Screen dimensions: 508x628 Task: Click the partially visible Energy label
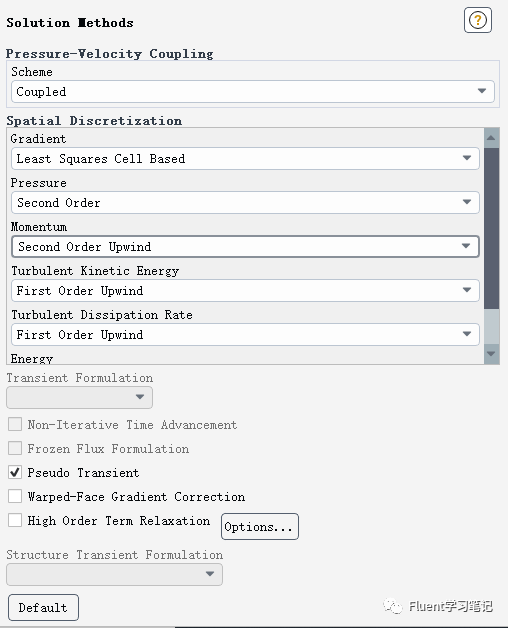[x=32, y=358]
